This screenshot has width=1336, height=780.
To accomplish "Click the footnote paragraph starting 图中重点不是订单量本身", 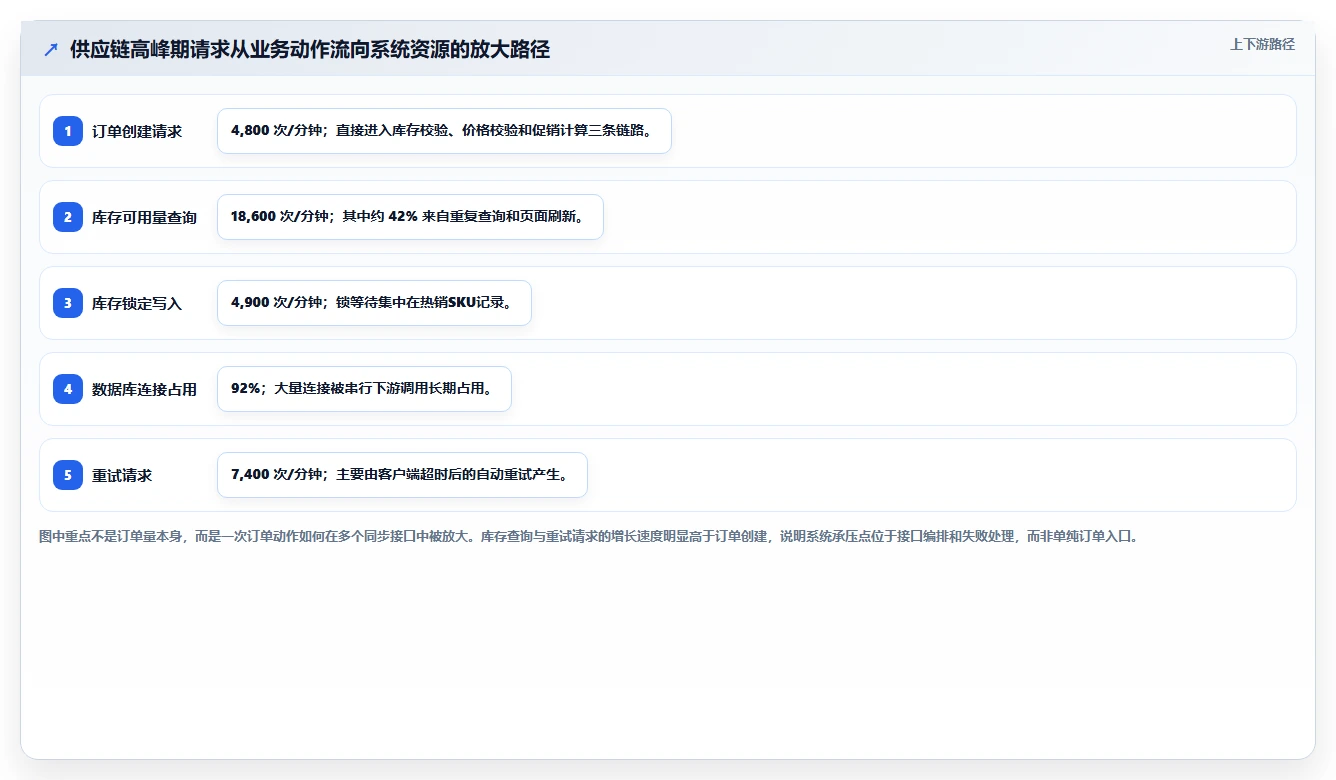I will (588, 536).
